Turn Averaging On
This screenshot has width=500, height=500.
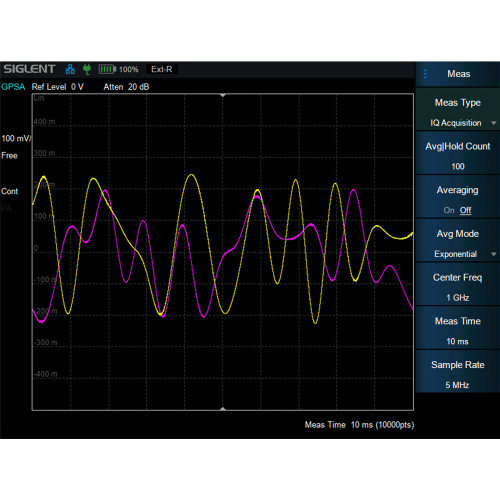(449, 210)
